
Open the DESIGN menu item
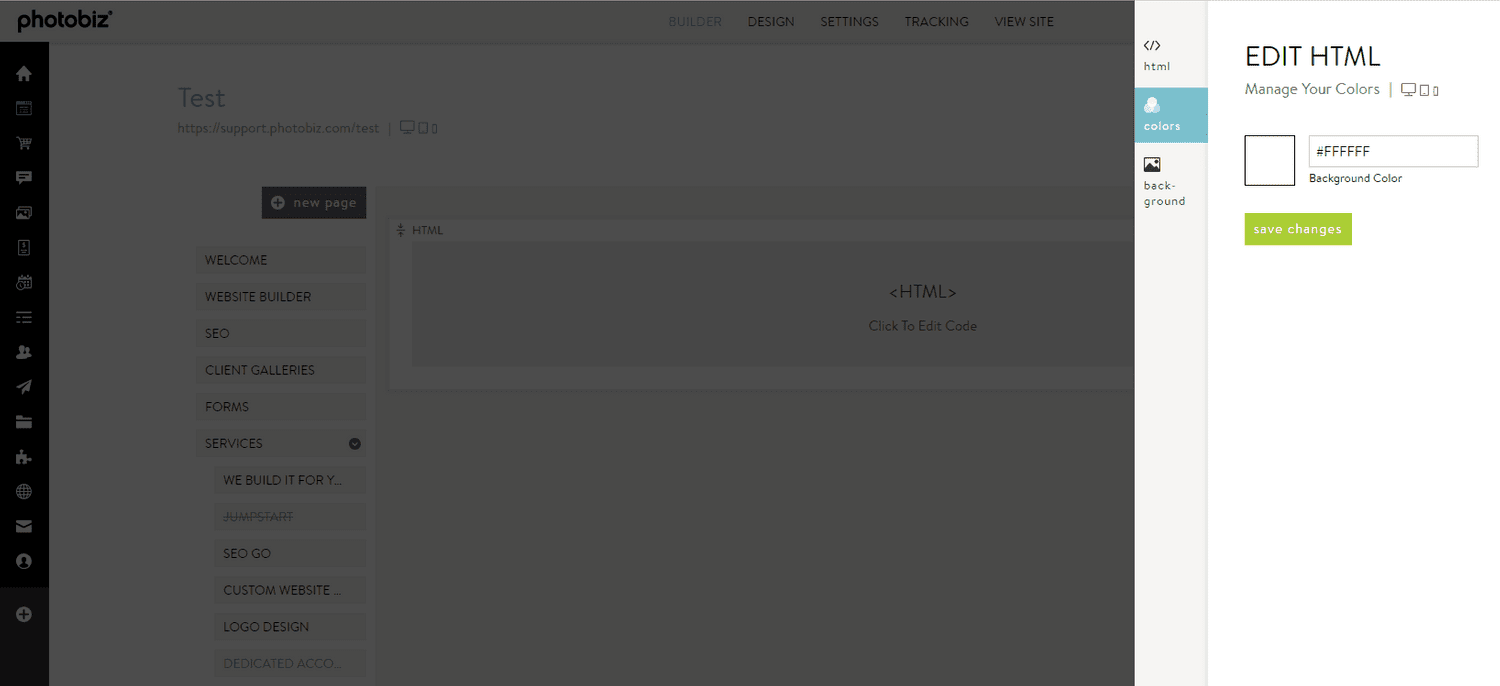770,21
